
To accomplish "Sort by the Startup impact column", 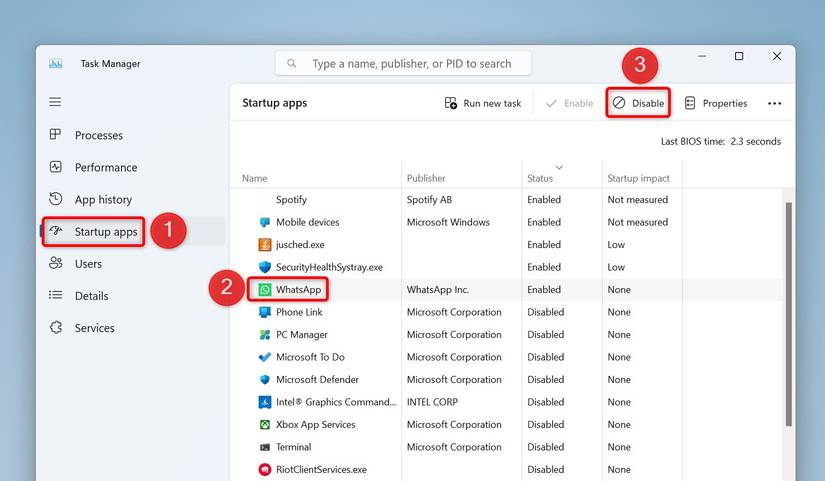I will (638, 178).
